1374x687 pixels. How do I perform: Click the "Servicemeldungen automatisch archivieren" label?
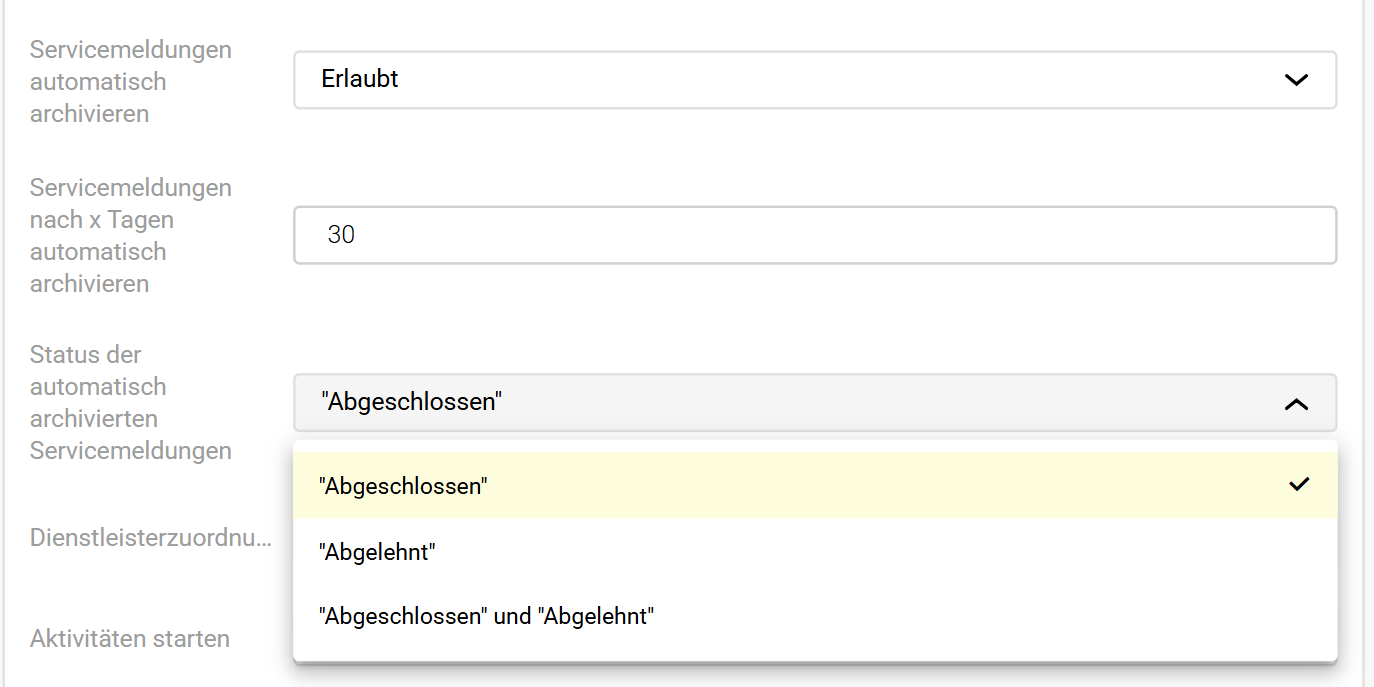pos(130,81)
